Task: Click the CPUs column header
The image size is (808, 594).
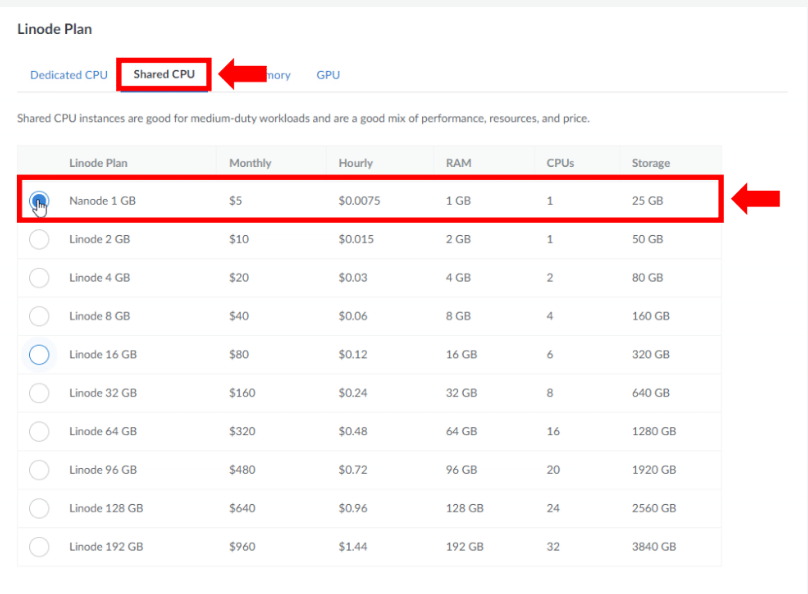Action: click(560, 163)
